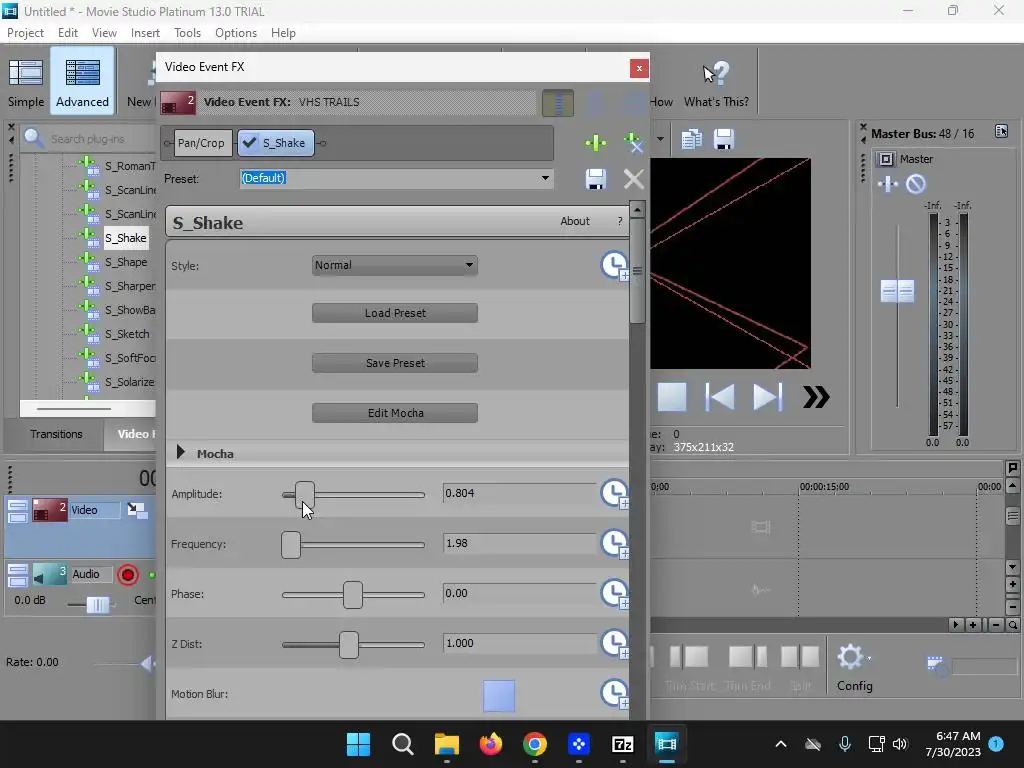Image resolution: width=1024 pixels, height=768 pixels.
Task: Show more transport buttons chevron
Action: (x=816, y=396)
